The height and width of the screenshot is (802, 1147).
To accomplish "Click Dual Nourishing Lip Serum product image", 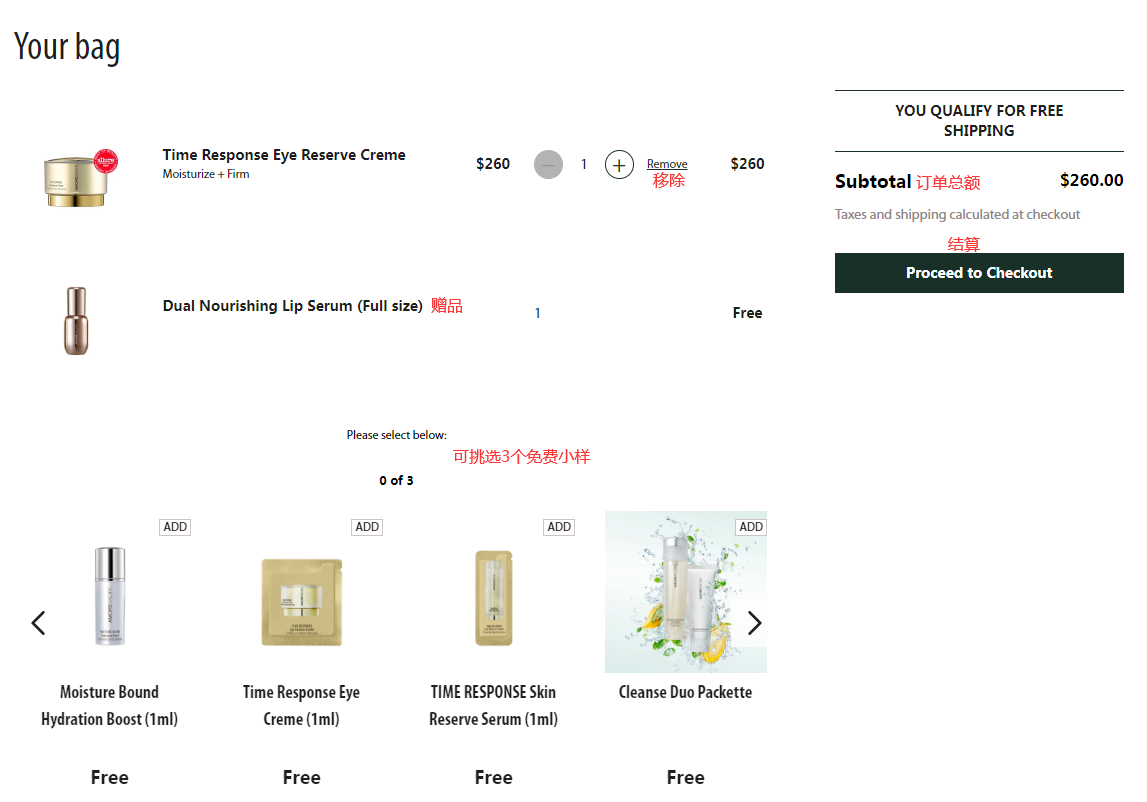I will 77,320.
